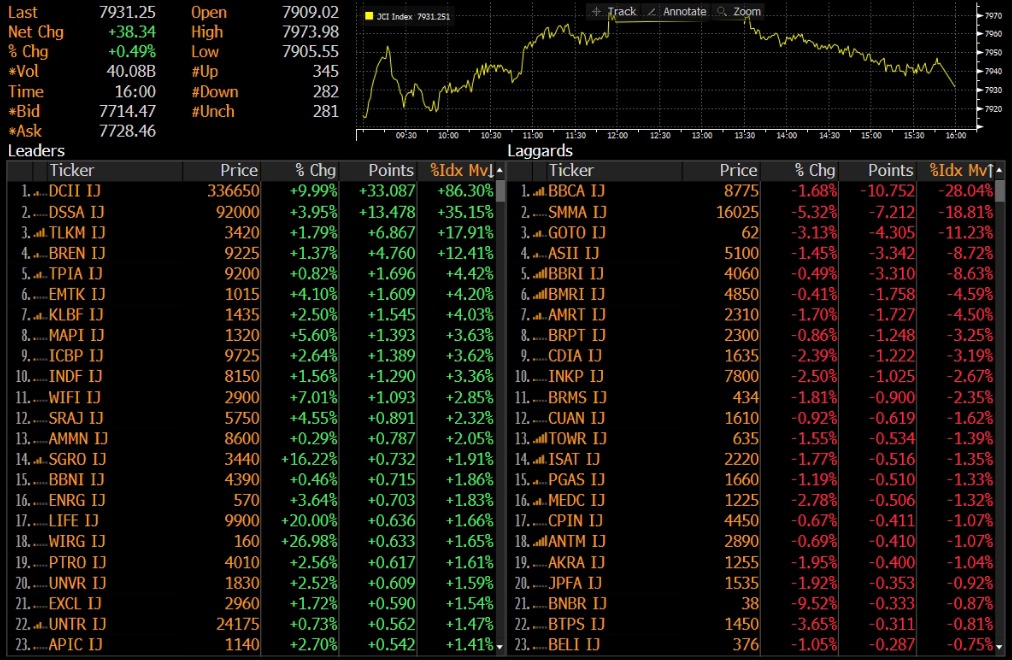The image size is (1012, 660).
Task: Click the Price header in the Laggards table
Action: point(738,170)
